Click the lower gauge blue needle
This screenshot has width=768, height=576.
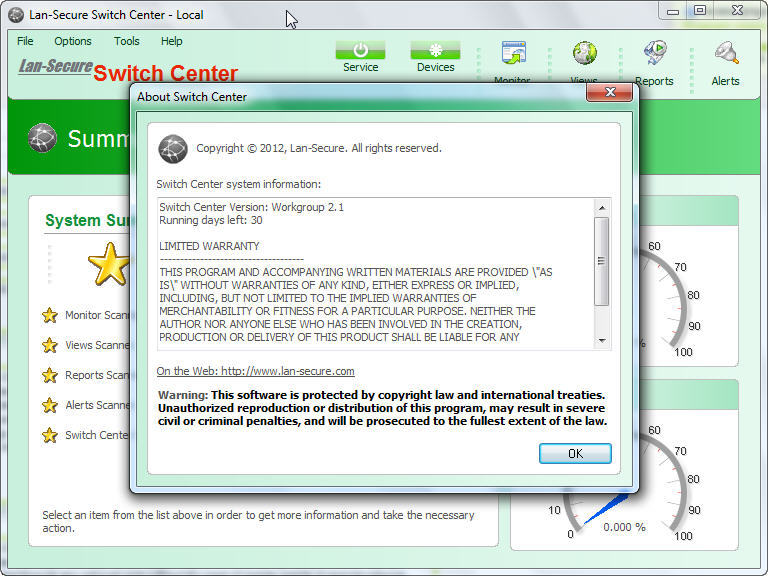[606, 509]
